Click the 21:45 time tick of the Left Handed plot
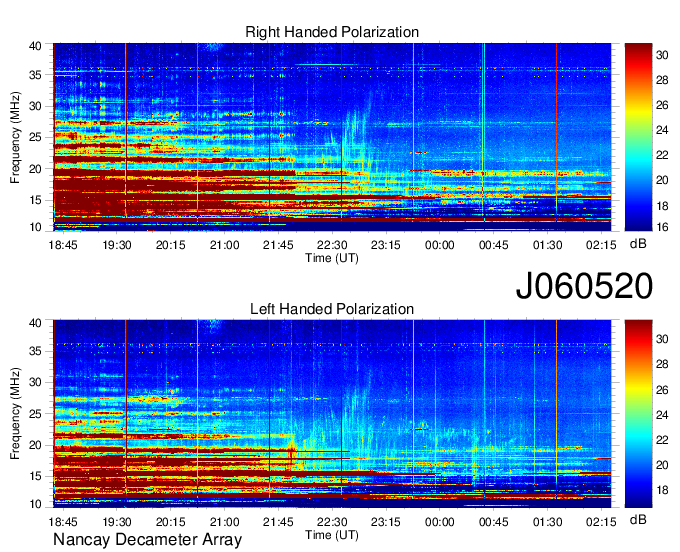 coord(278,522)
